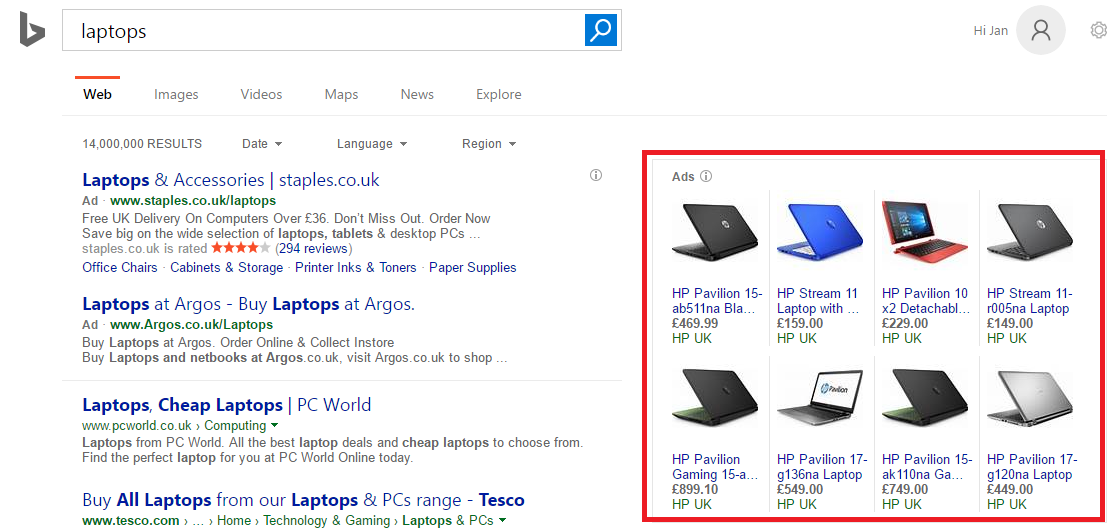Open HP Pavilion 17-g136na Laptop title
This screenshot has height=529, width=1119.
pyautogui.click(x=822, y=467)
